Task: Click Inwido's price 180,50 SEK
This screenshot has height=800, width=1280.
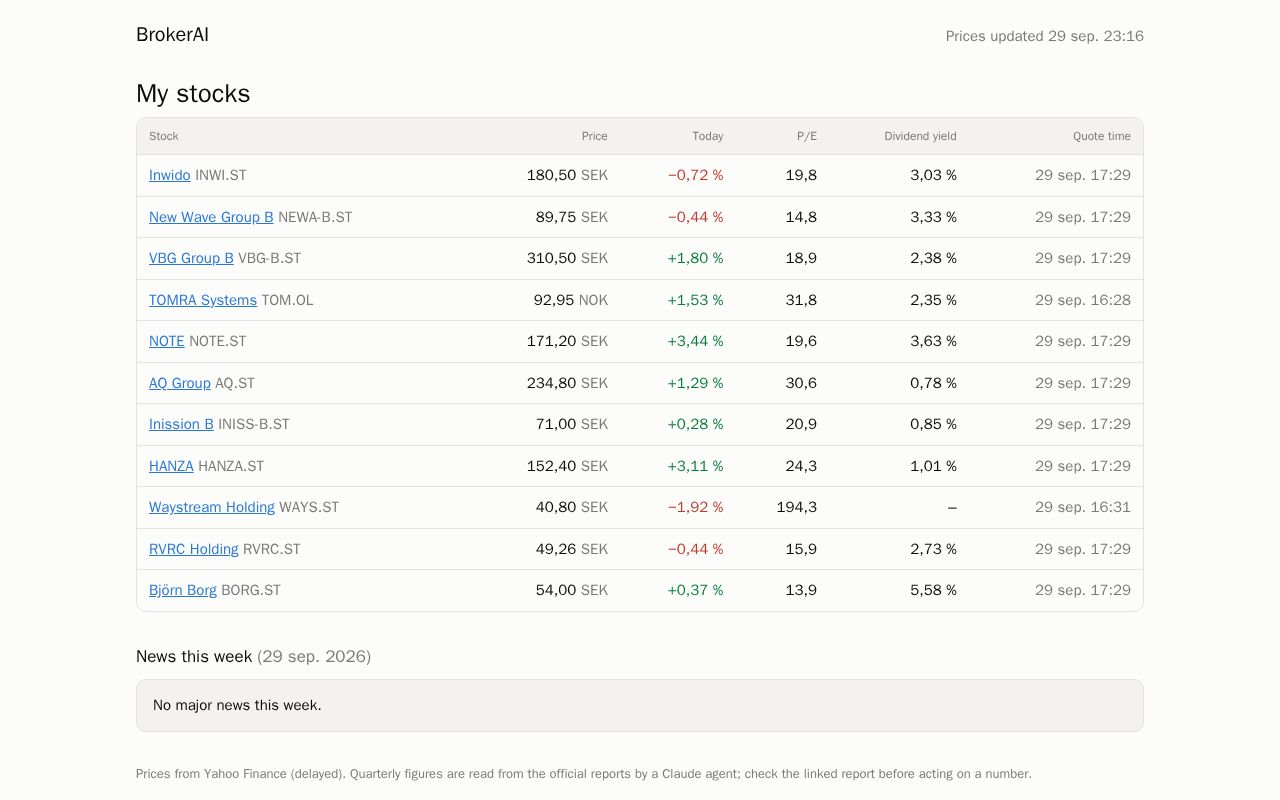Action: click(567, 175)
